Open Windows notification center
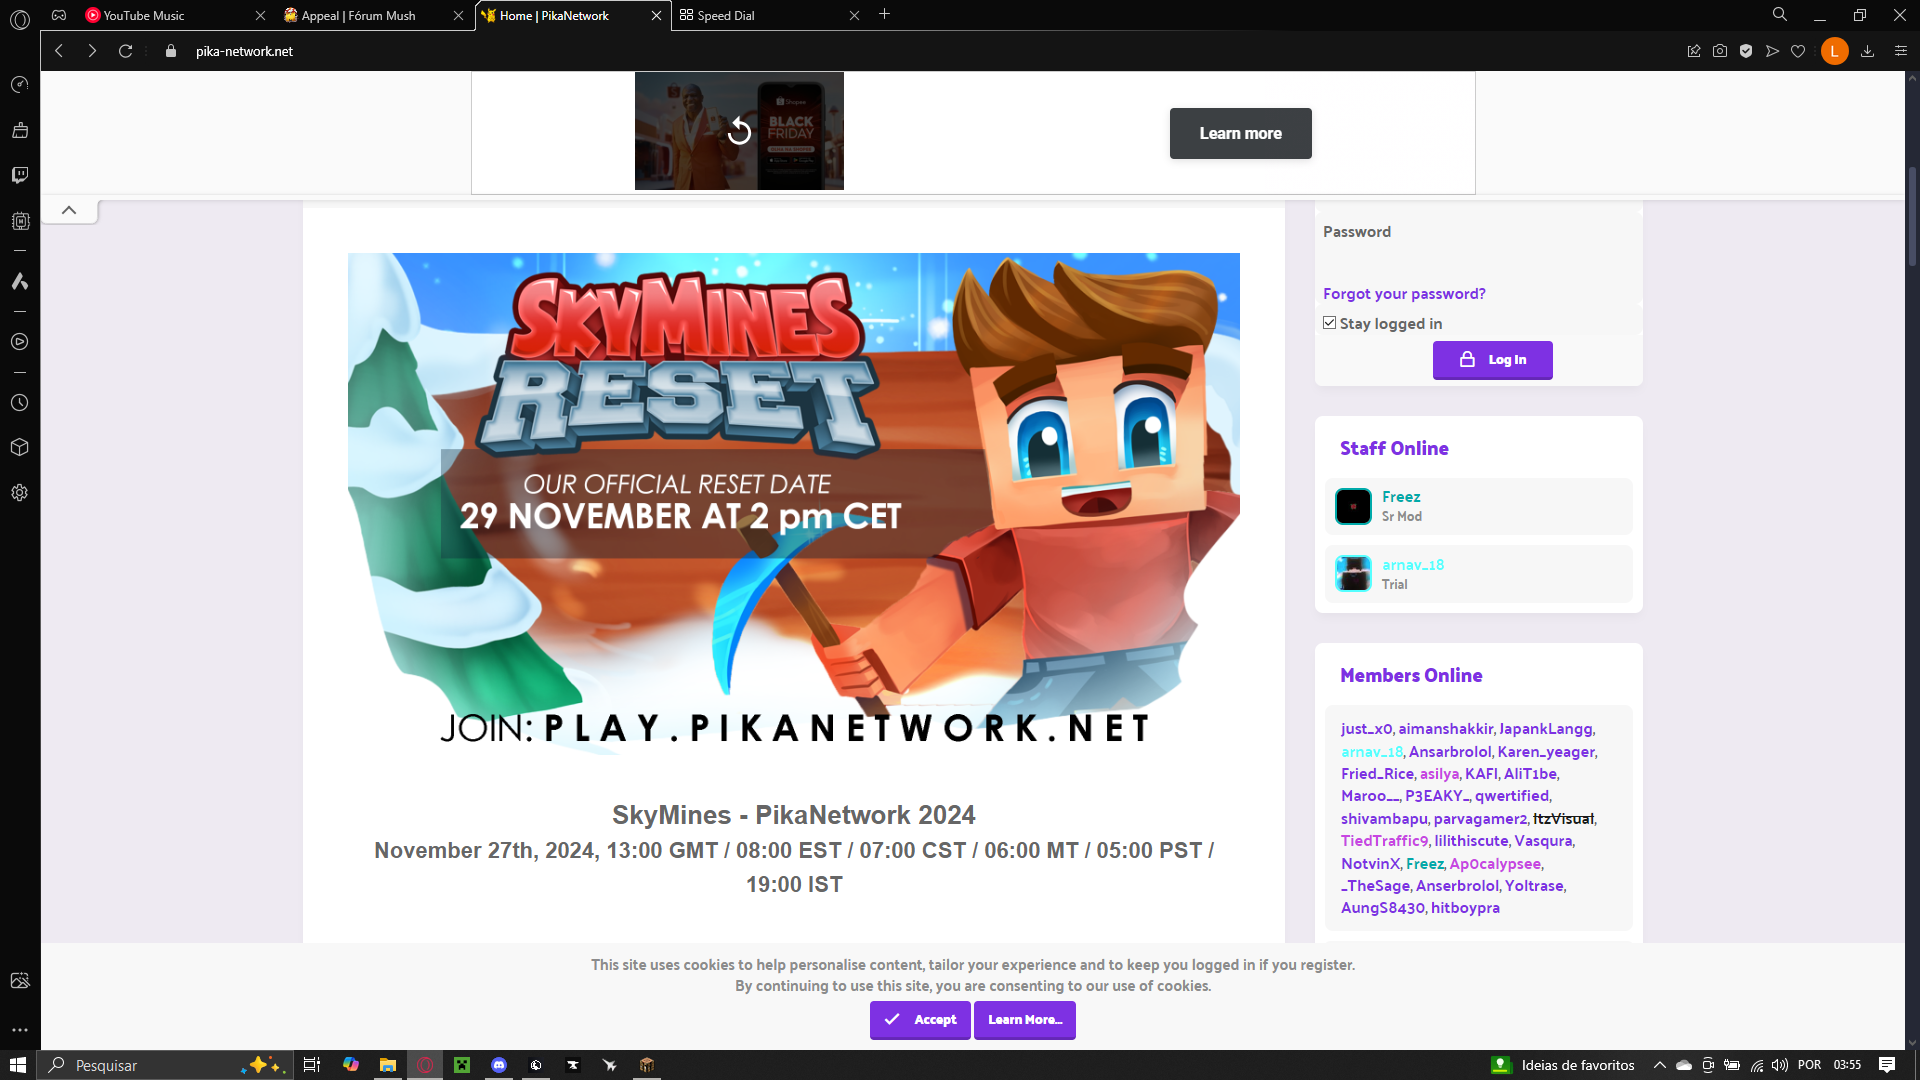The width and height of the screenshot is (1920, 1080). coord(1887,1065)
